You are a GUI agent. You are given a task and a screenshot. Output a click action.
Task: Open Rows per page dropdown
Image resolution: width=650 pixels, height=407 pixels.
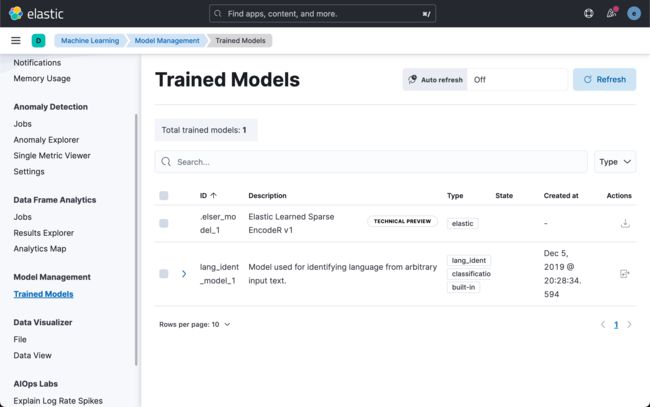194,325
